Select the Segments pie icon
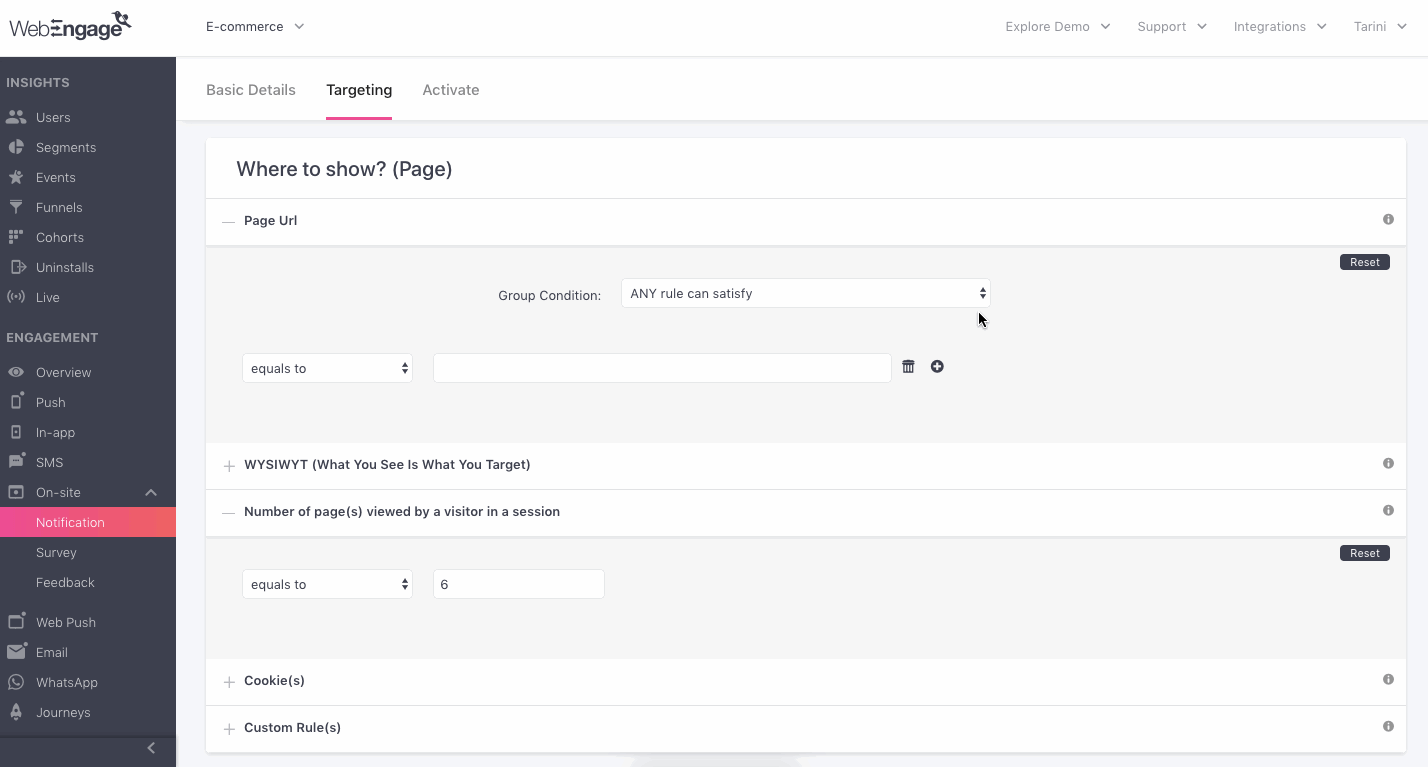Image resolution: width=1428 pixels, height=767 pixels. pyautogui.click(x=15, y=147)
